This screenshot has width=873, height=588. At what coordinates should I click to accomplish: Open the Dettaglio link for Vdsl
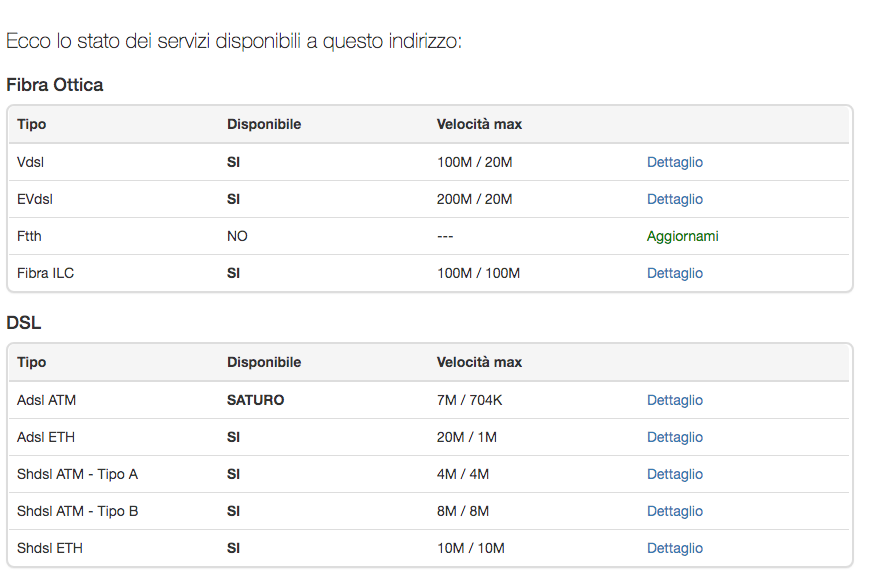pyautogui.click(x=674, y=162)
